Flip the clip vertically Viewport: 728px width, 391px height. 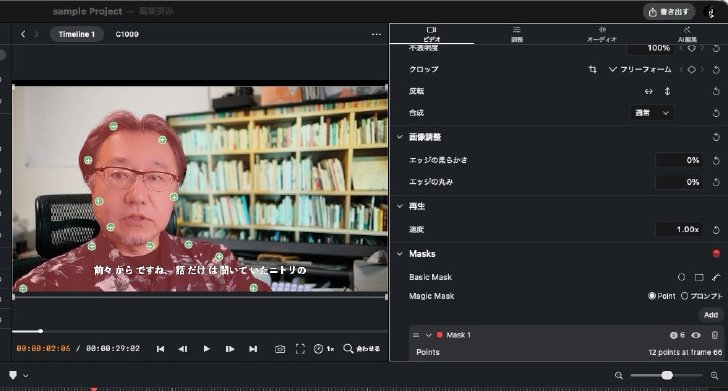click(667, 91)
